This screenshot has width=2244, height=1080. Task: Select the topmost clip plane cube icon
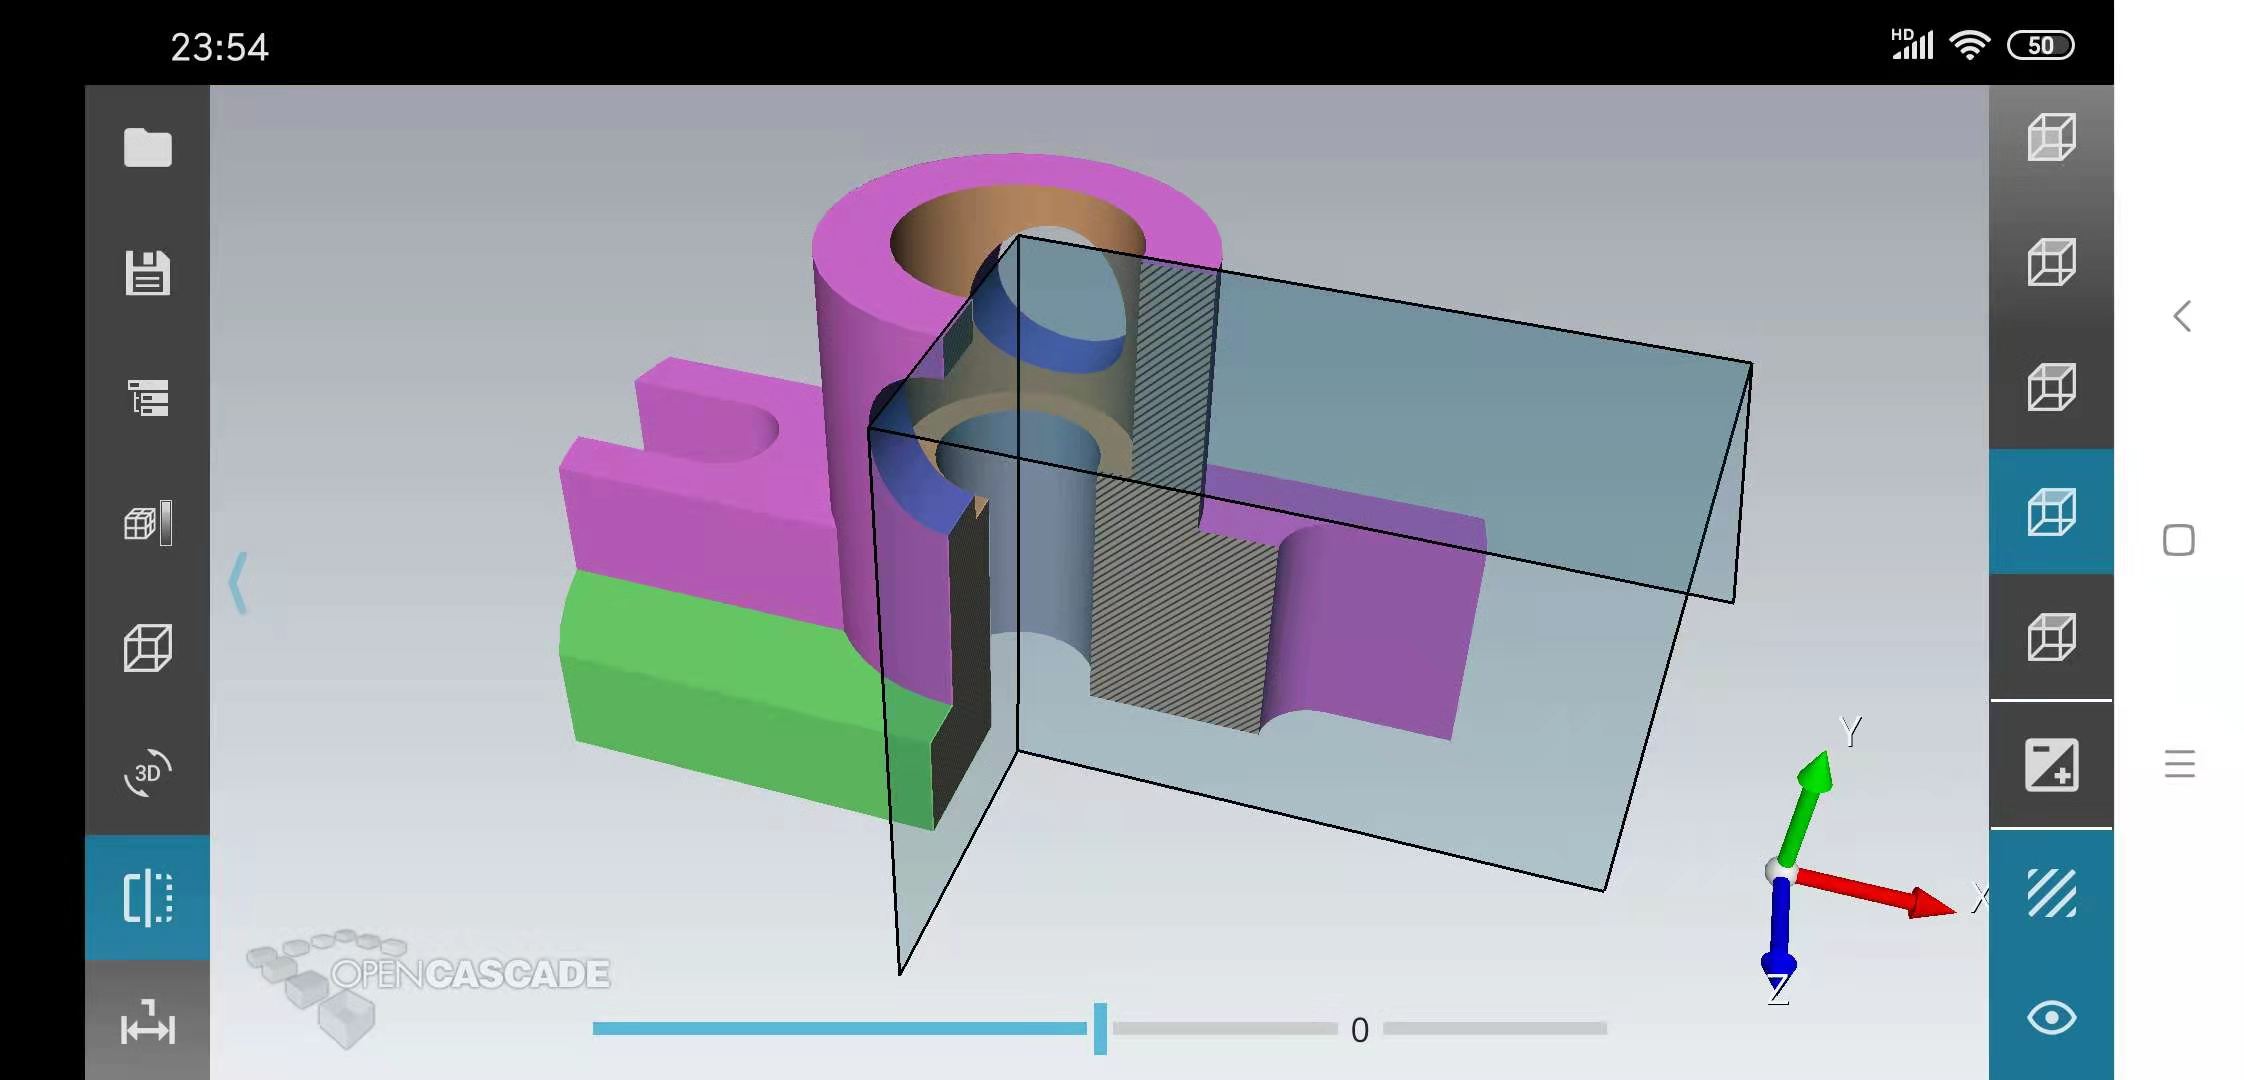tap(2051, 137)
